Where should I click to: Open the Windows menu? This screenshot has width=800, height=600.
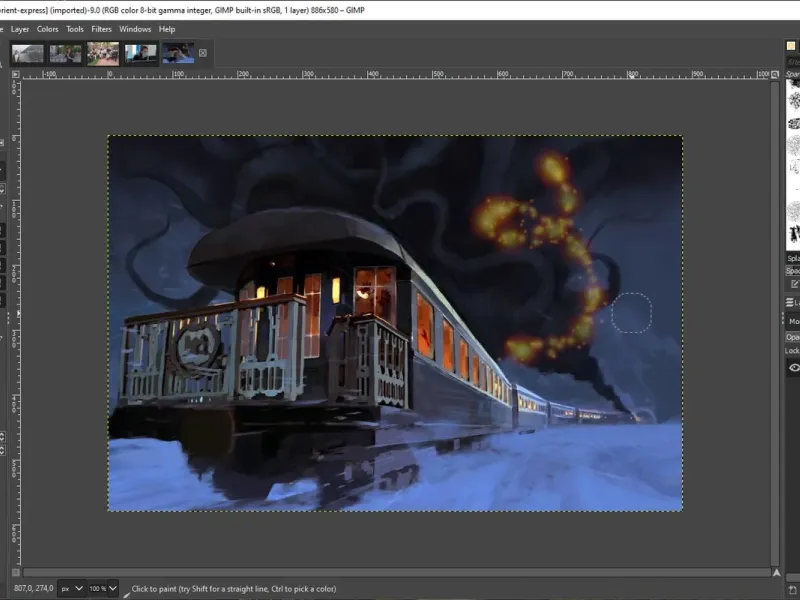coord(135,29)
